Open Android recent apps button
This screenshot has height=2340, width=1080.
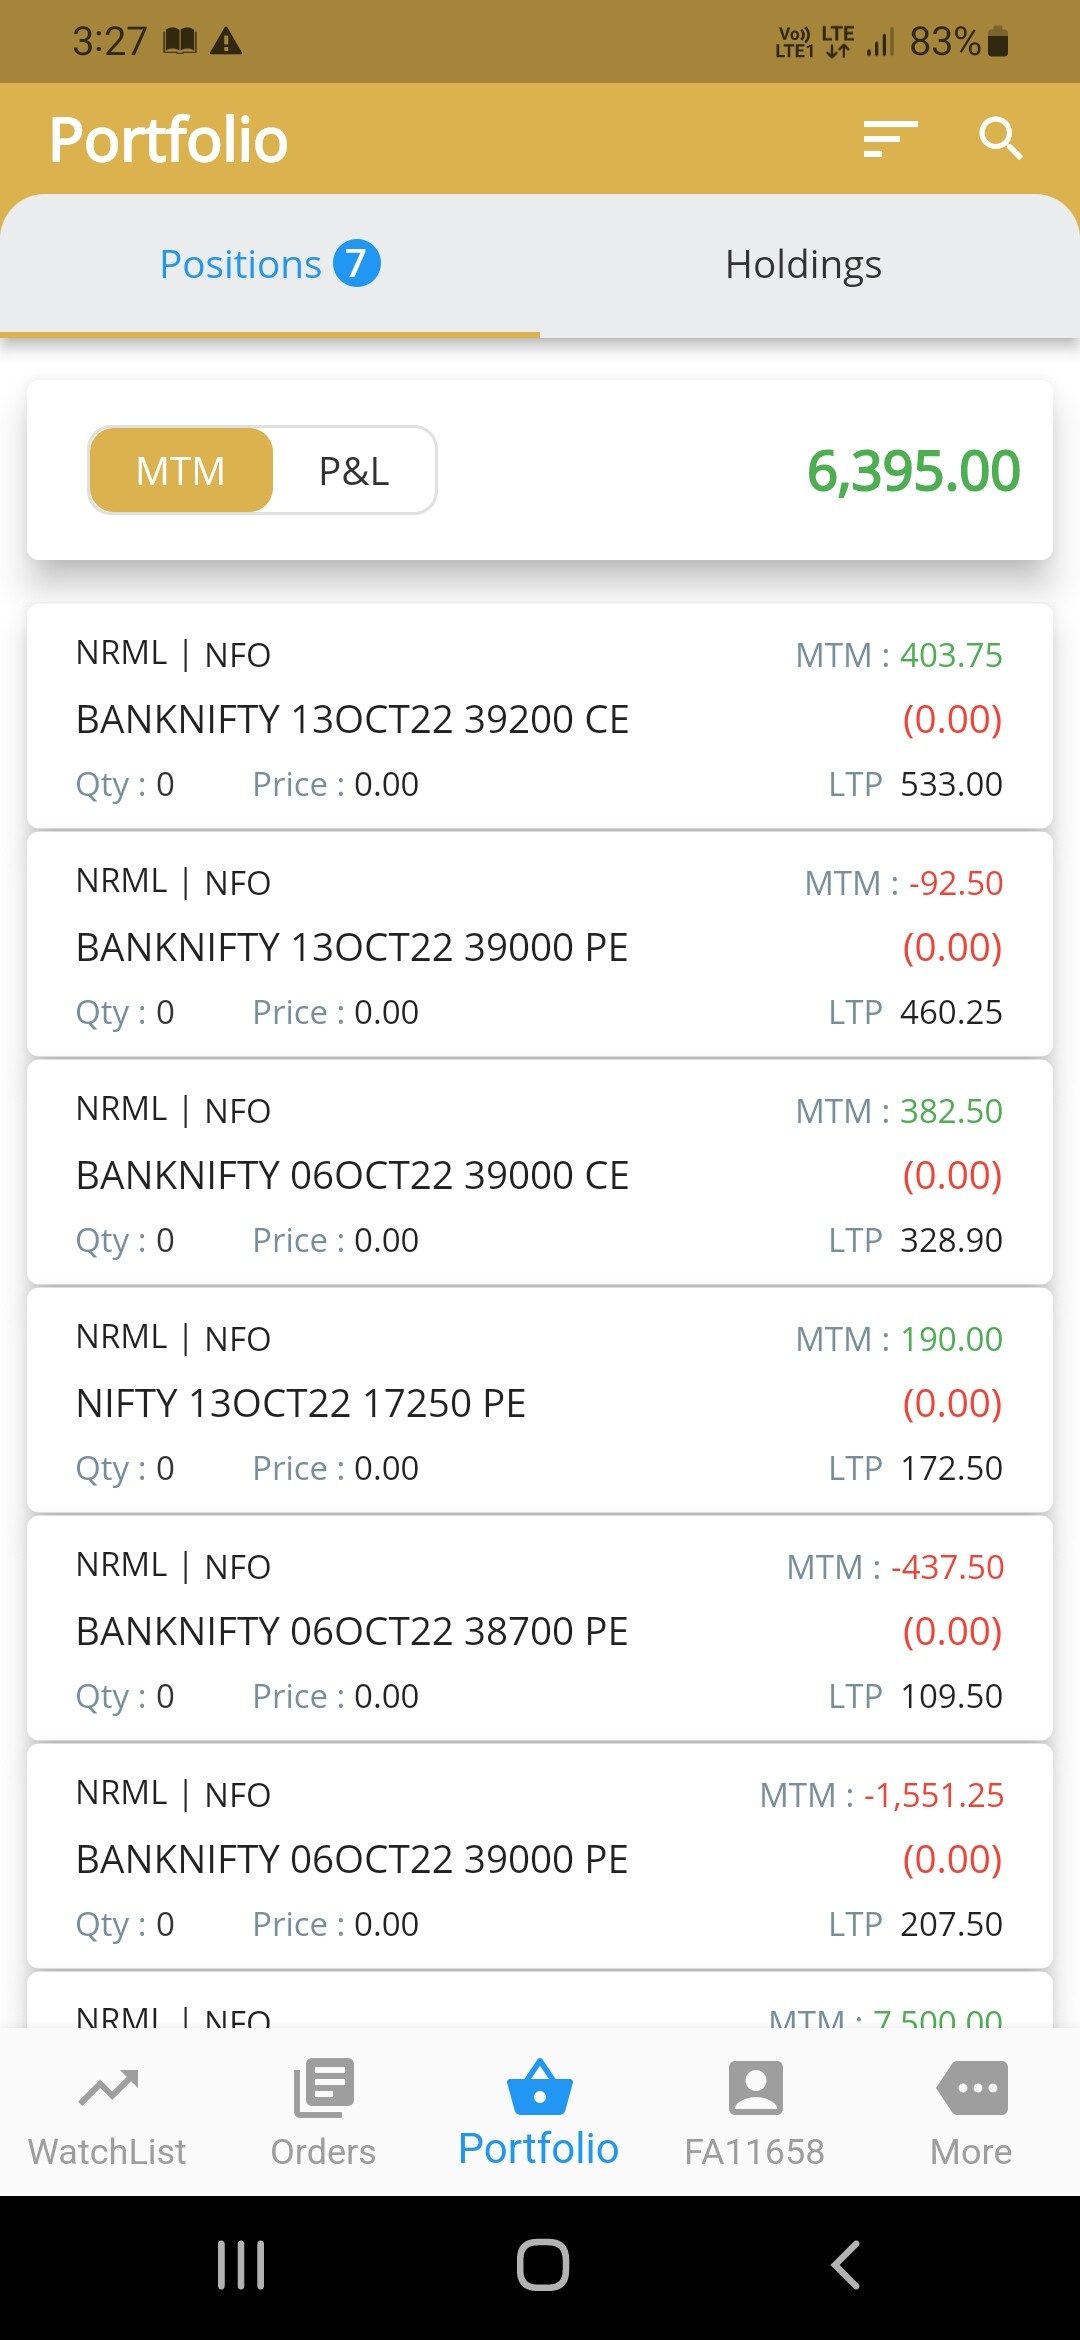[241, 2265]
